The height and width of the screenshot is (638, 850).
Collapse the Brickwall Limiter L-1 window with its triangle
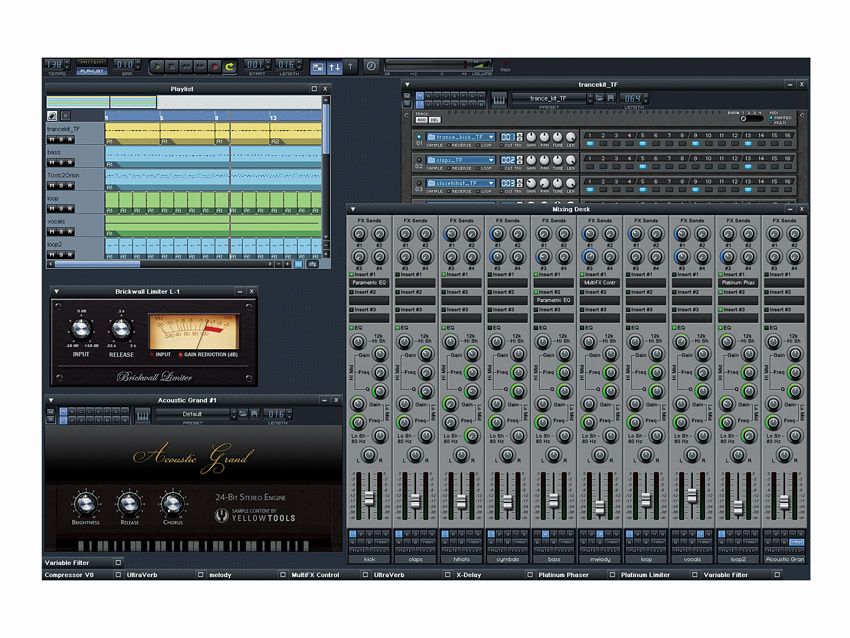click(56, 292)
